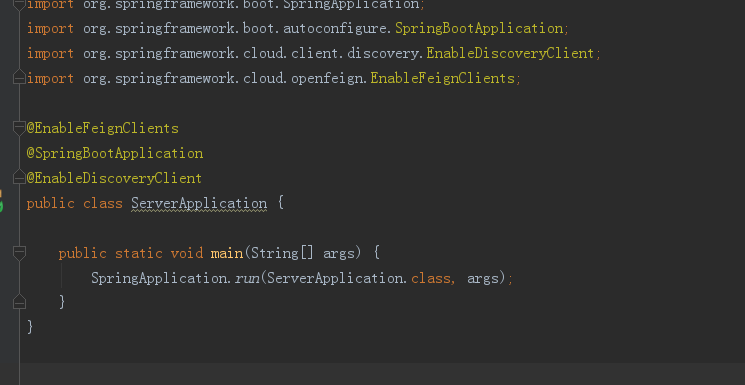Click fold end marker at main method closing brace
The height and width of the screenshot is (385, 745).
pos(19,301)
